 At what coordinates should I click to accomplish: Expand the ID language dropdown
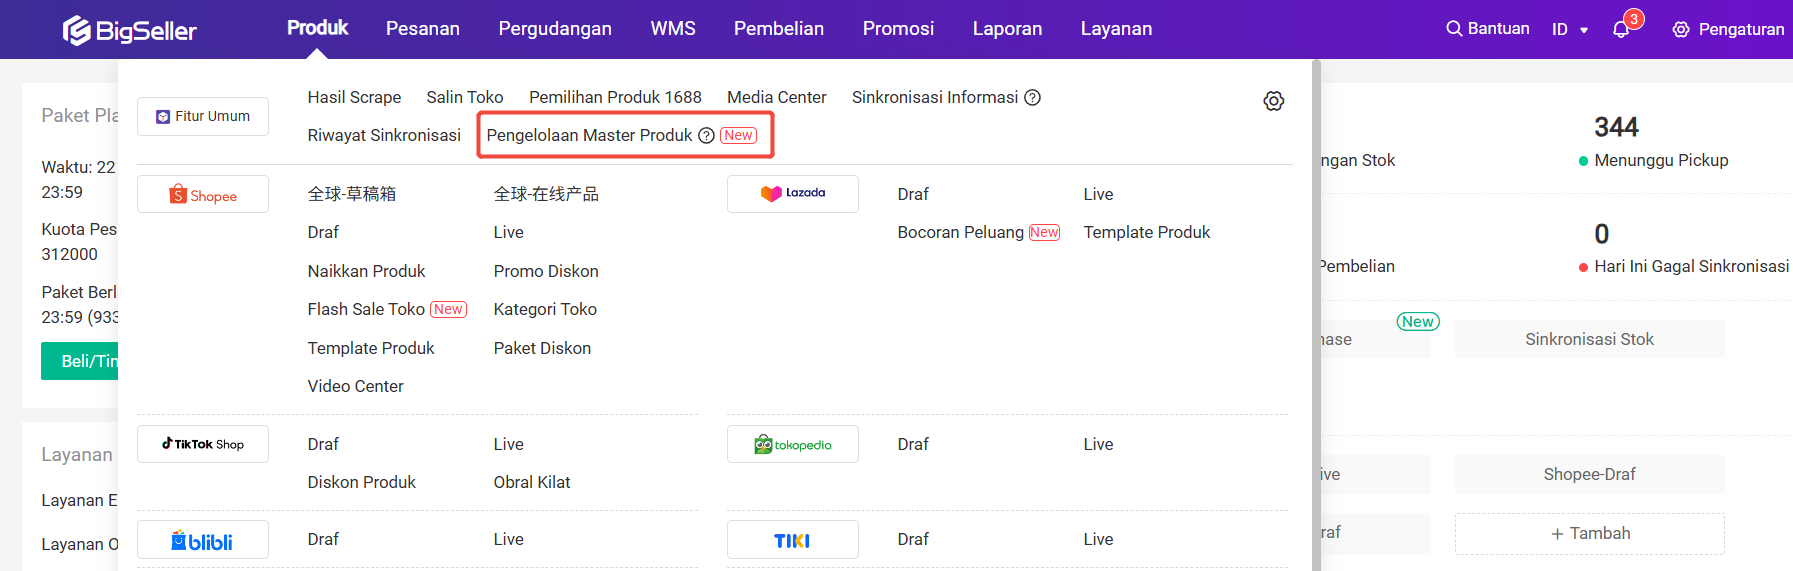point(1570,30)
